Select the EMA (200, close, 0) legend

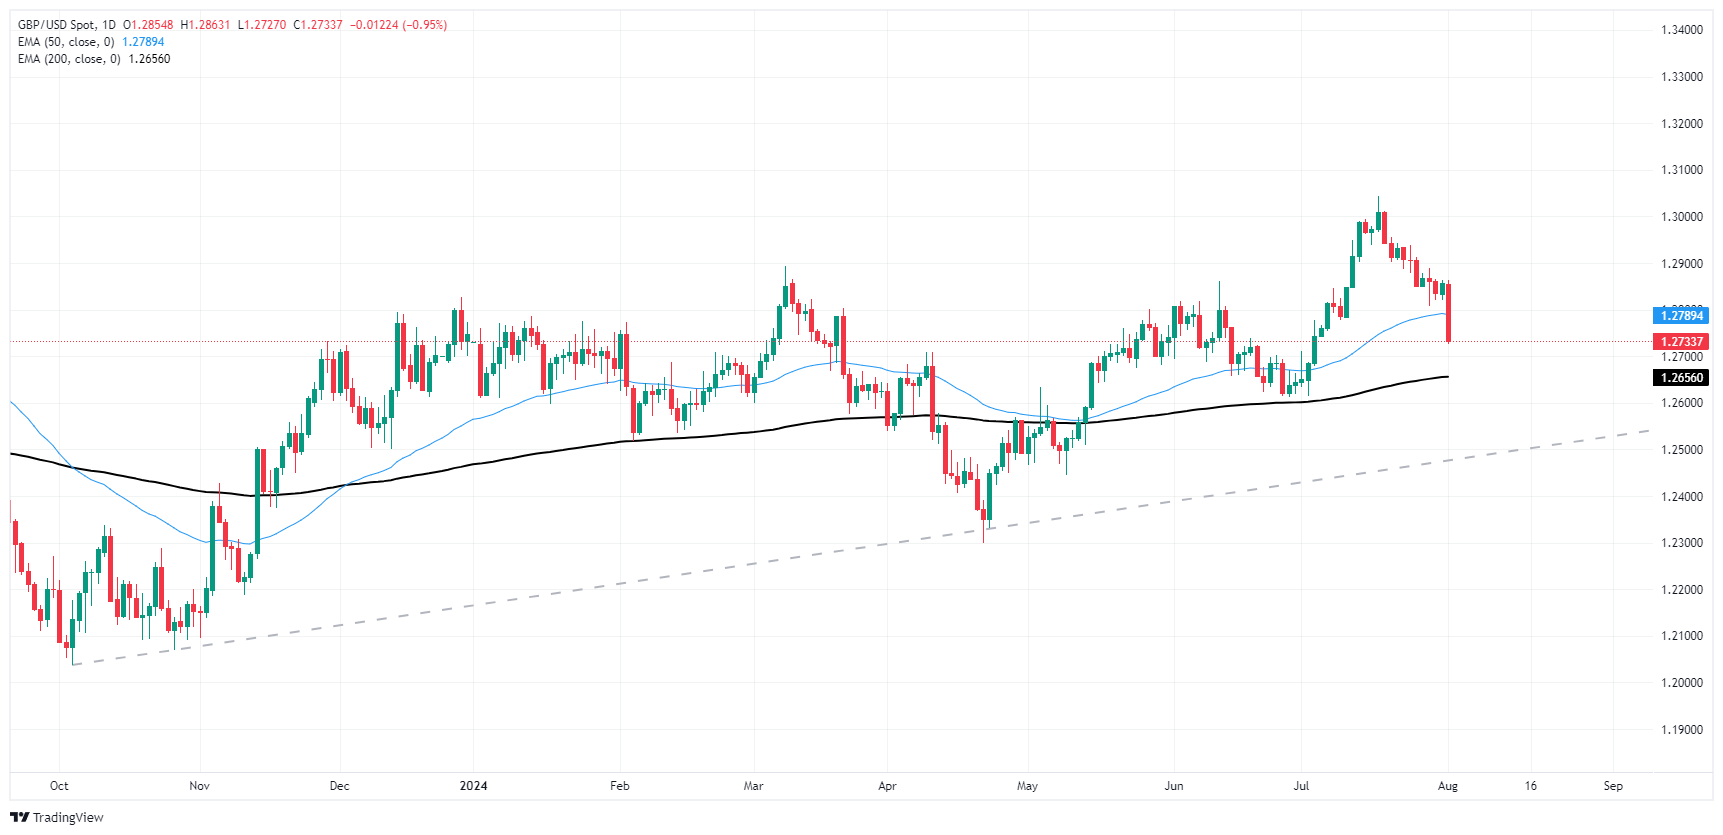tap(69, 59)
